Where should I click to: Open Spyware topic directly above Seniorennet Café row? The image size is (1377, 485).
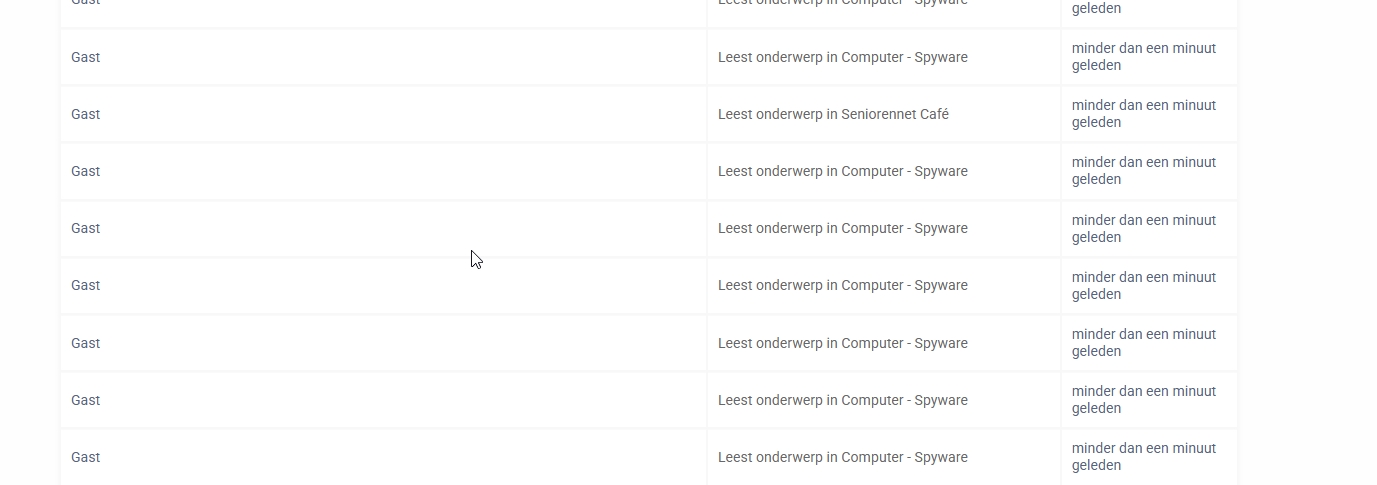coord(842,57)
